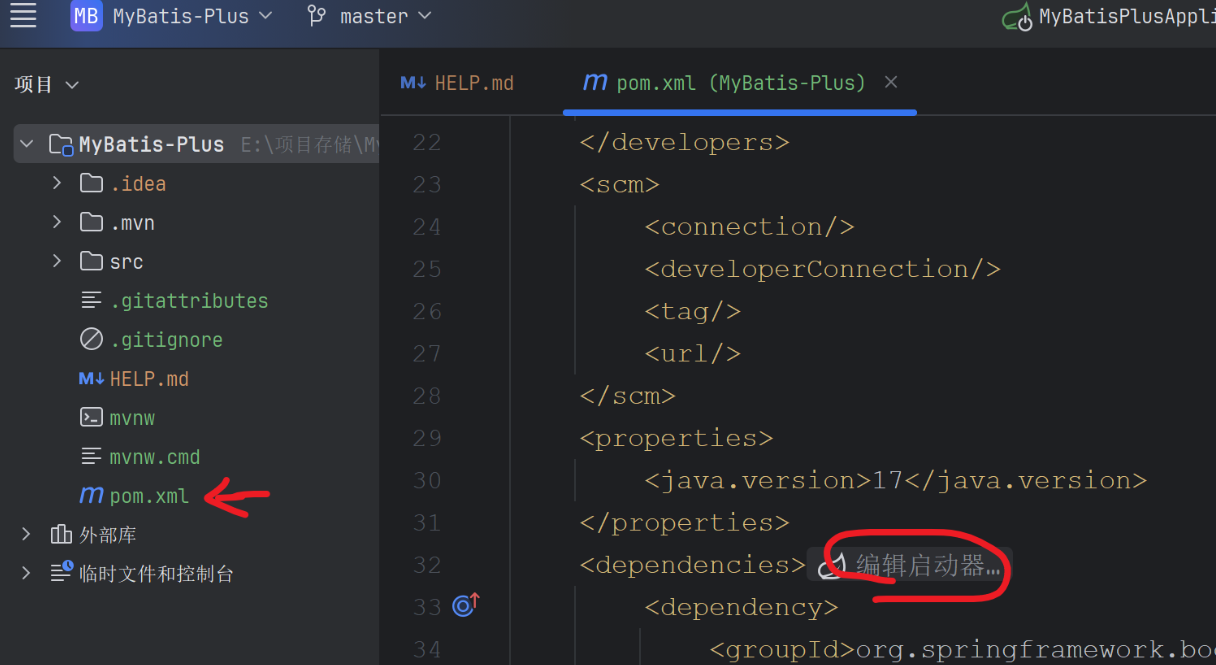Expand the src folder
The image size is (1216, 665).
(57, 261)
